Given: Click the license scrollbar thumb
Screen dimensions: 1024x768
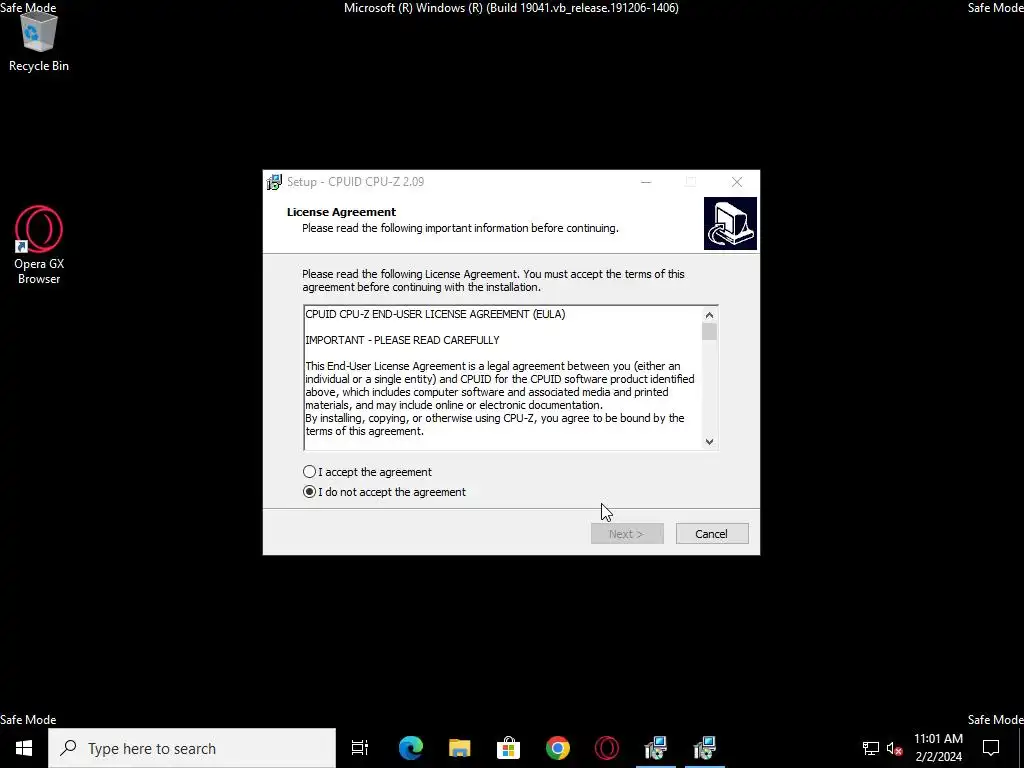Looking at the screenshot, I should pyautogui.click(x=709, y=331).
